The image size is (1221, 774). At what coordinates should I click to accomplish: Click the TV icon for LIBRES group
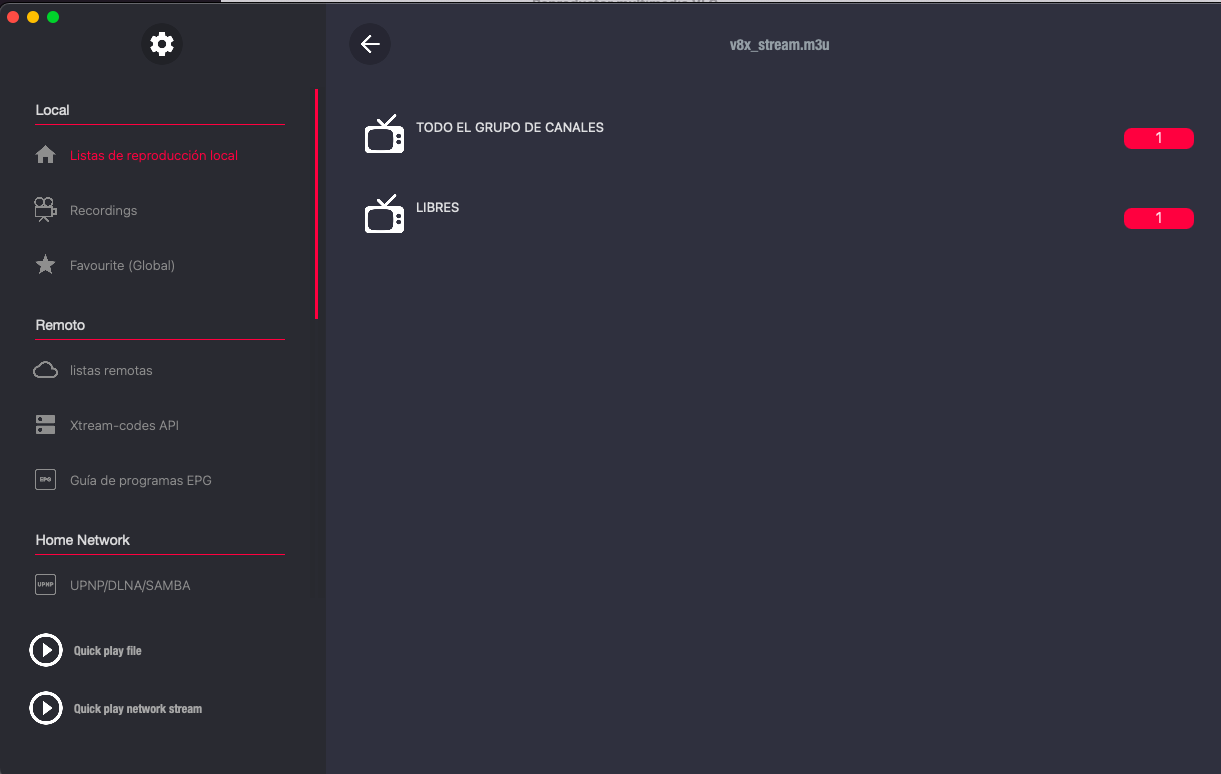click(384, 214)
